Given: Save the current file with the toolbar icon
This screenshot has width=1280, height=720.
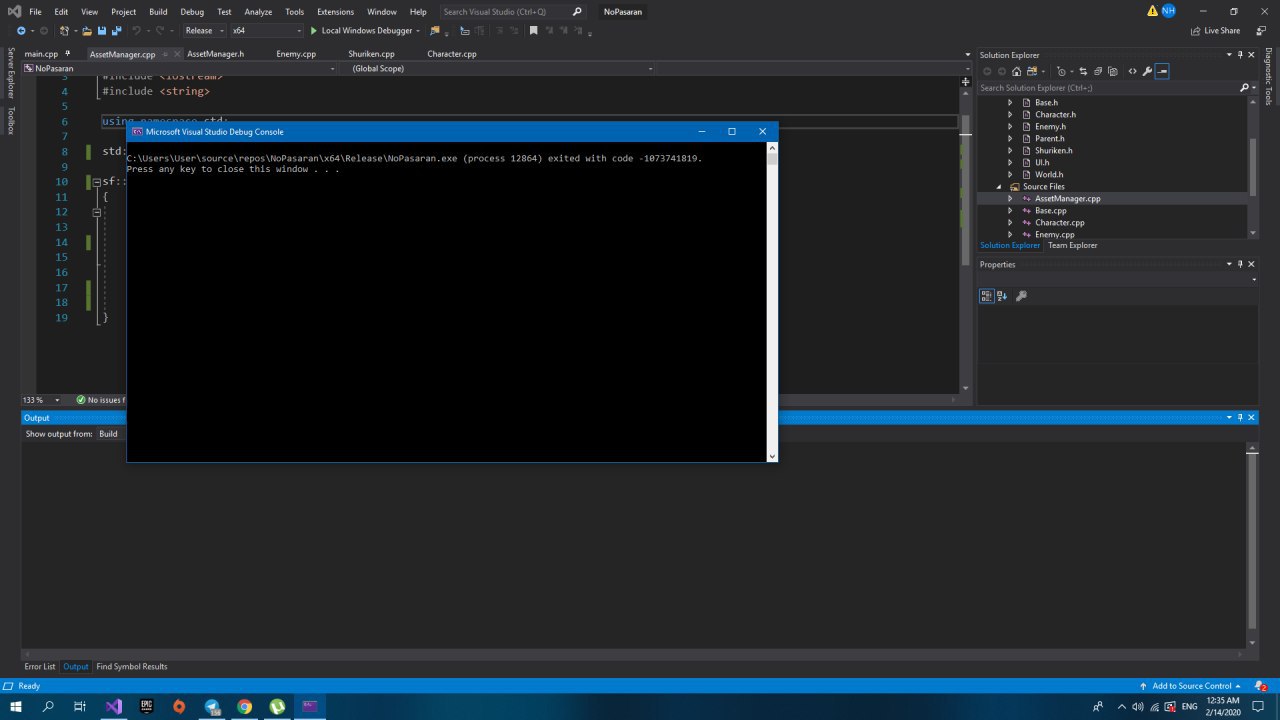Looking at the screenshot, I should click(x=103, y=31).
